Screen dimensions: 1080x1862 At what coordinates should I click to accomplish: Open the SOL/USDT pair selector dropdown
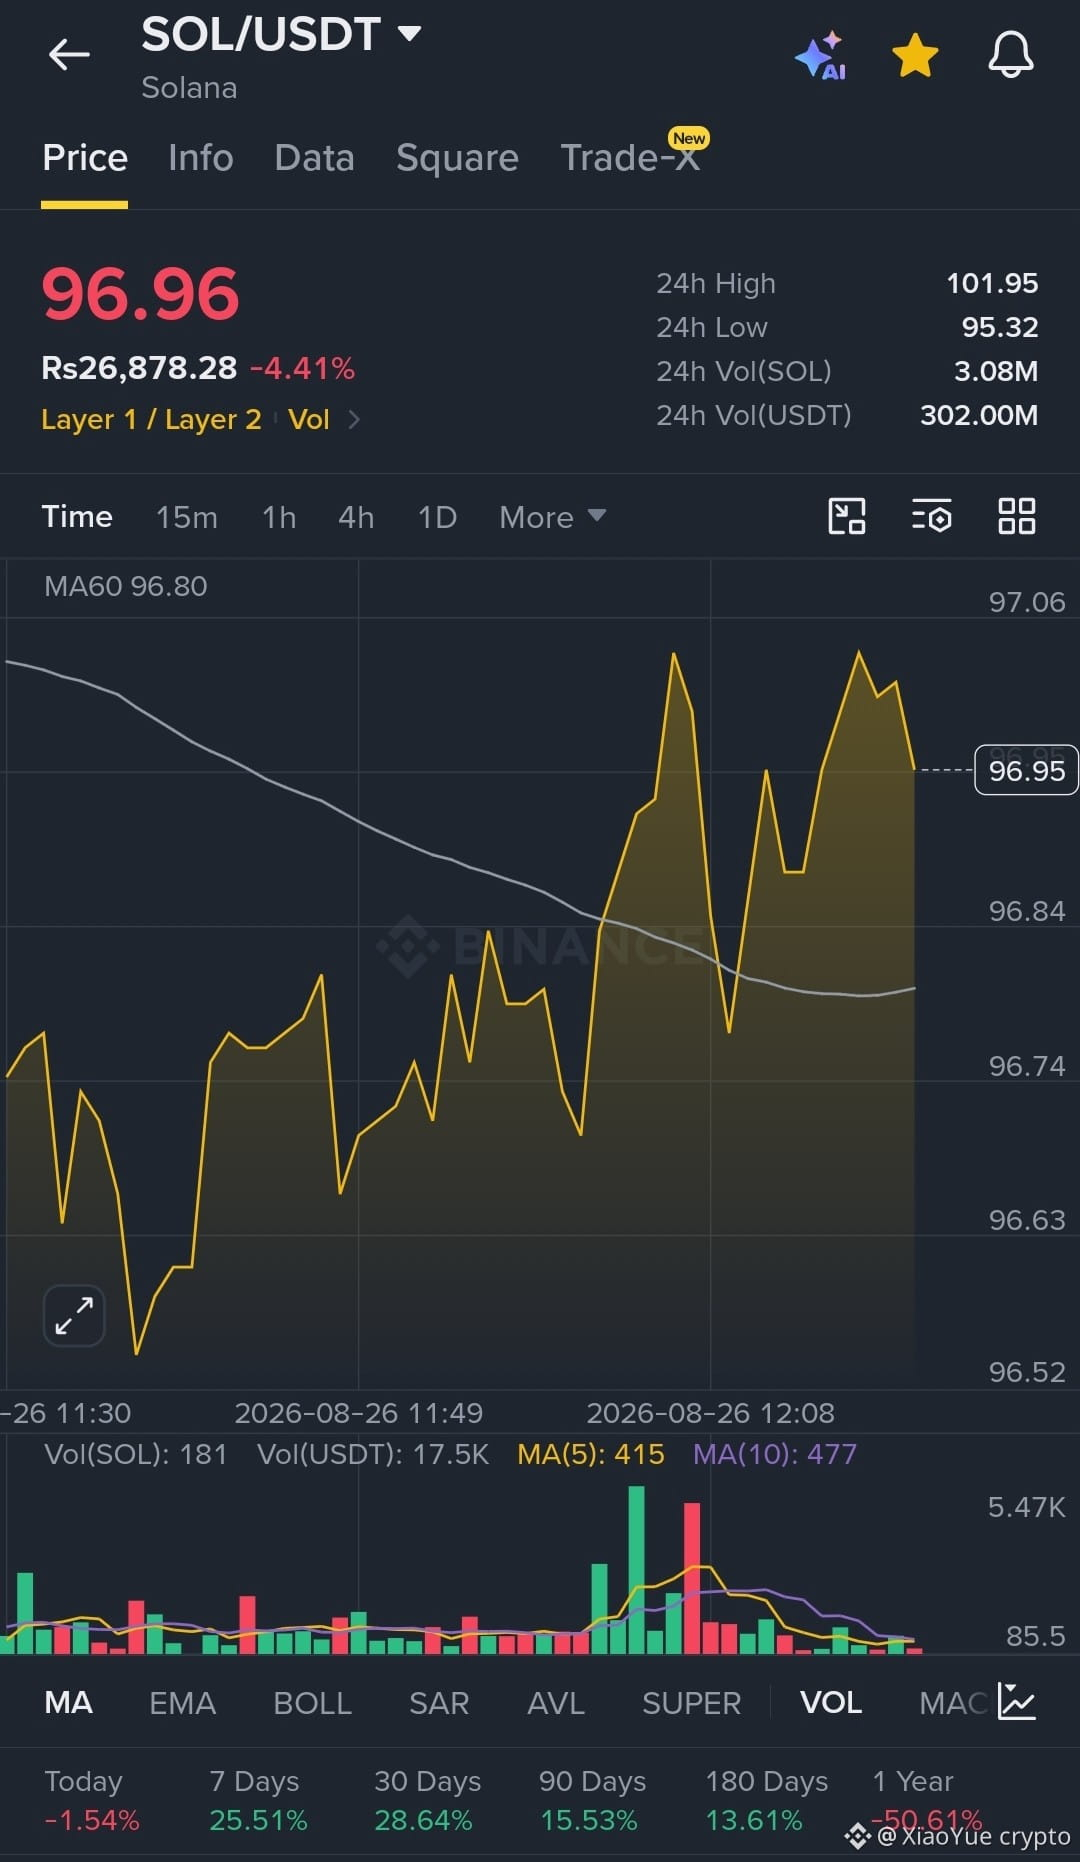click(x=281, y=35)
